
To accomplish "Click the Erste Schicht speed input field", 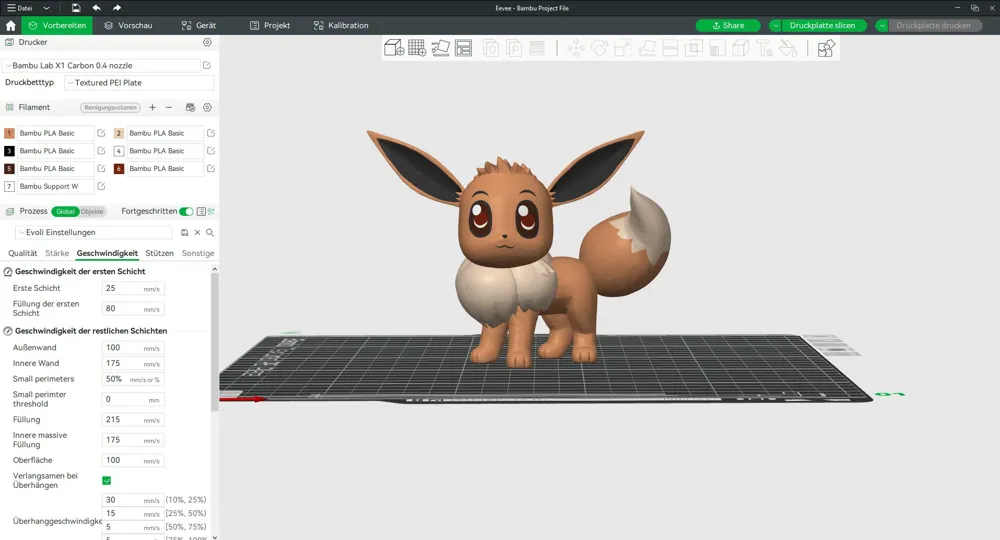I will (133, 288).
